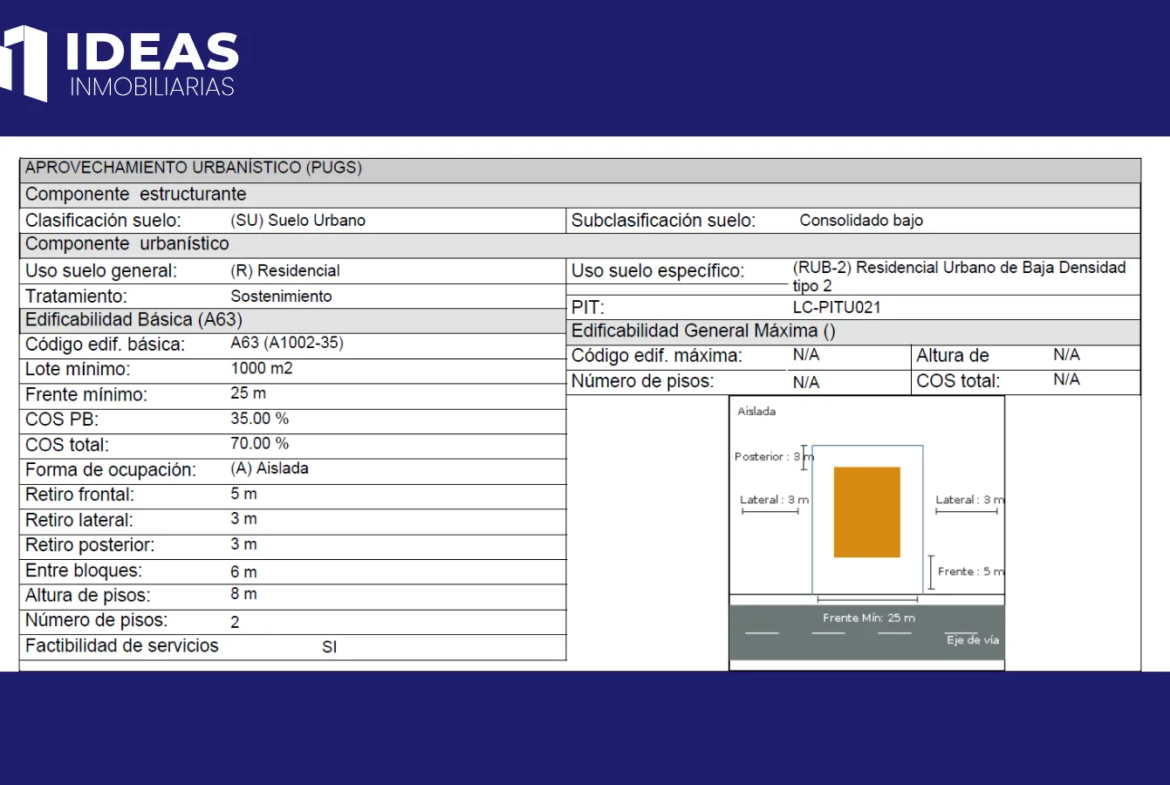Click the 'A63 (A1002-35)' code value

coord(287,343)
